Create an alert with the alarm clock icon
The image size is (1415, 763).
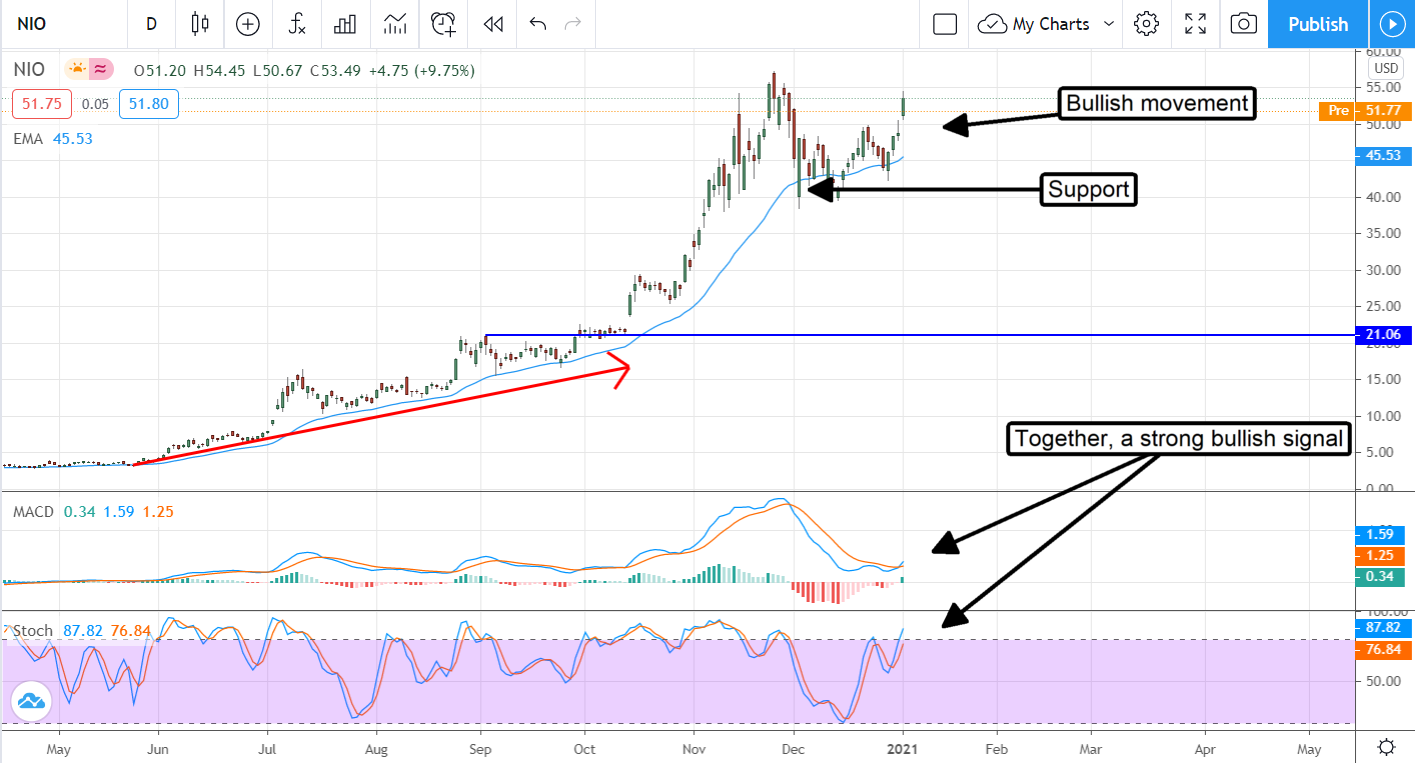pyautogui.click(x=443, y=24)
